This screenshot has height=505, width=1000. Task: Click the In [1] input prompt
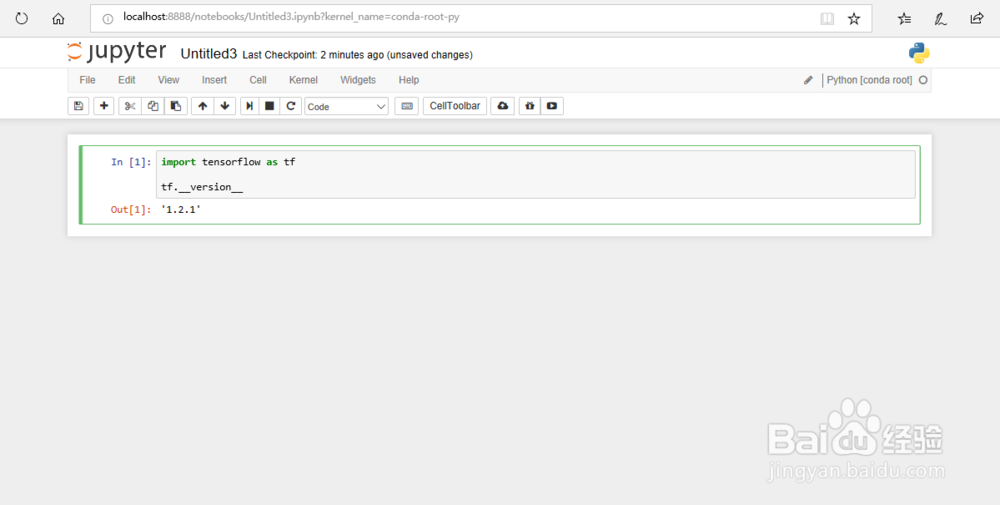(x=131, y=162)
